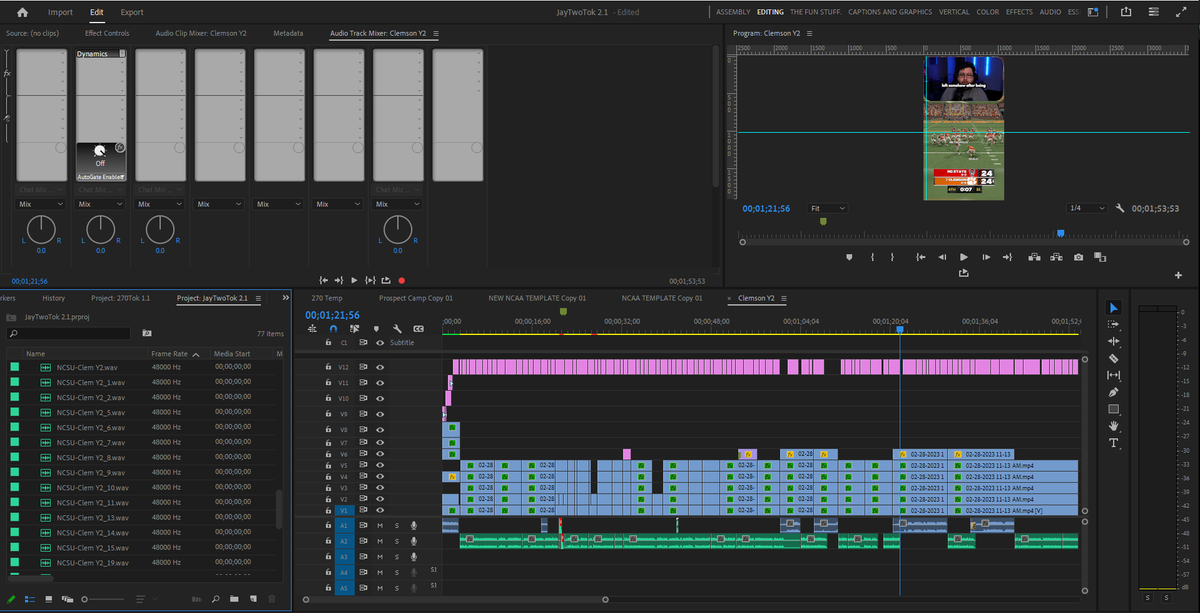The image size is (1200, 613).
Task: Click Add Marker in Program monitor
Action: click(x=849, y=257)
